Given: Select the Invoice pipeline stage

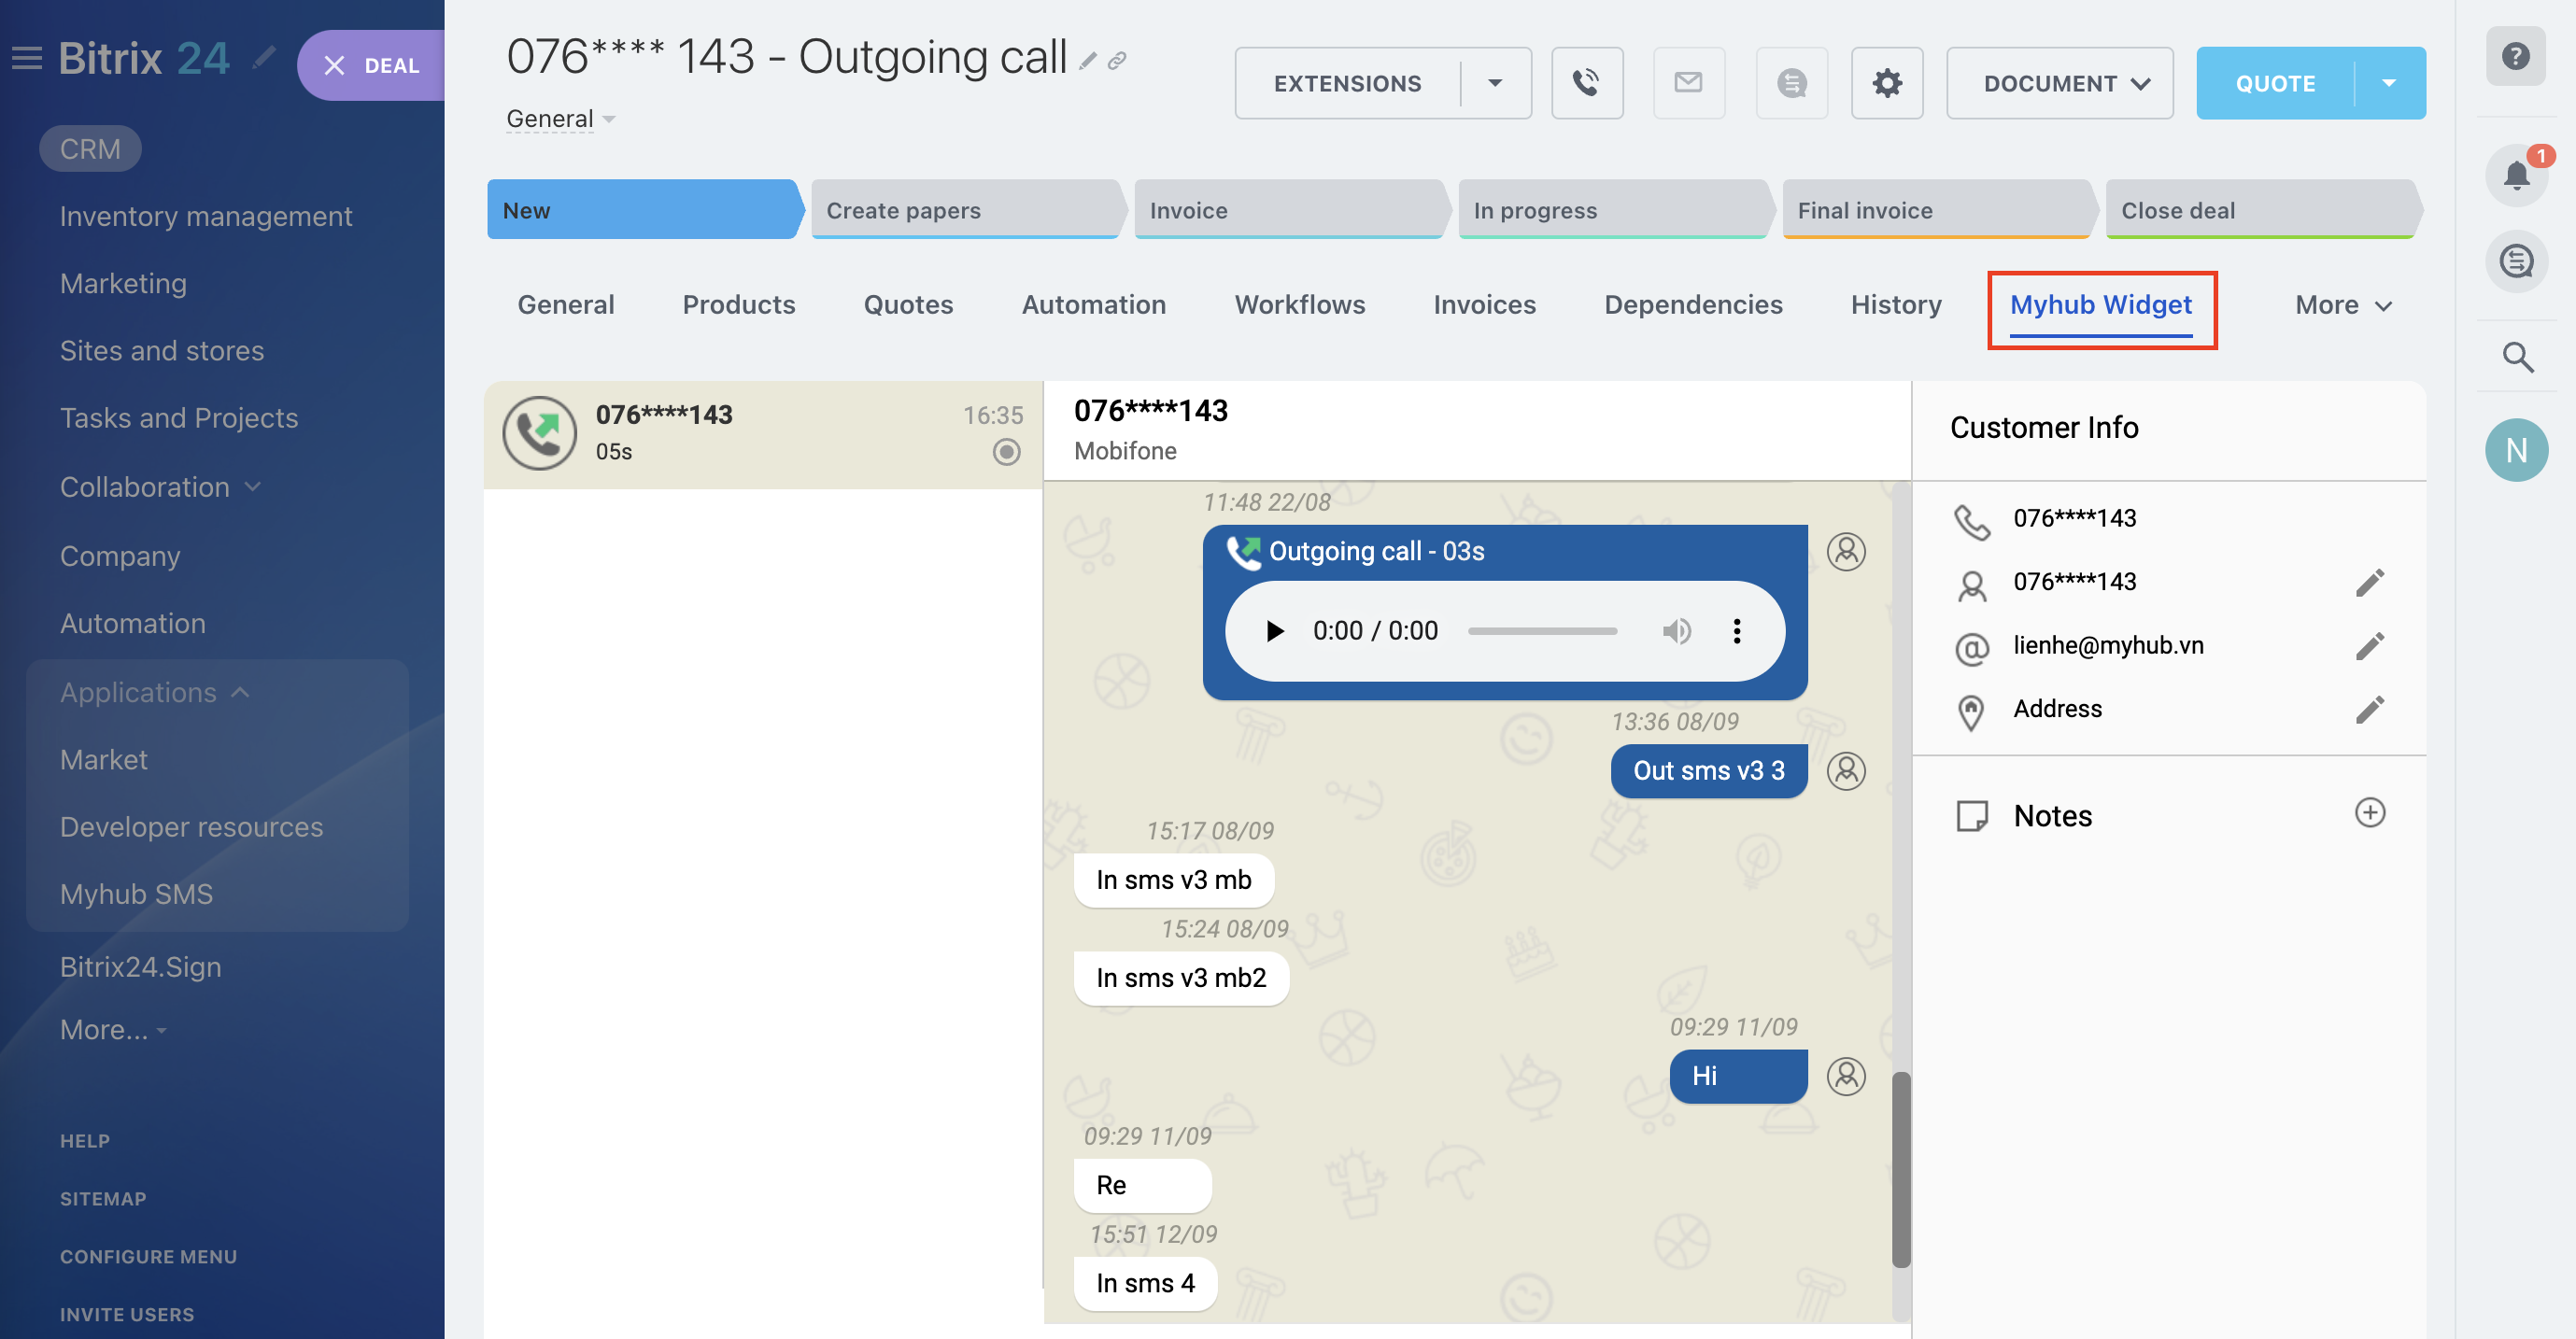Looking at the screenshot, I should tap(1289, 210).
